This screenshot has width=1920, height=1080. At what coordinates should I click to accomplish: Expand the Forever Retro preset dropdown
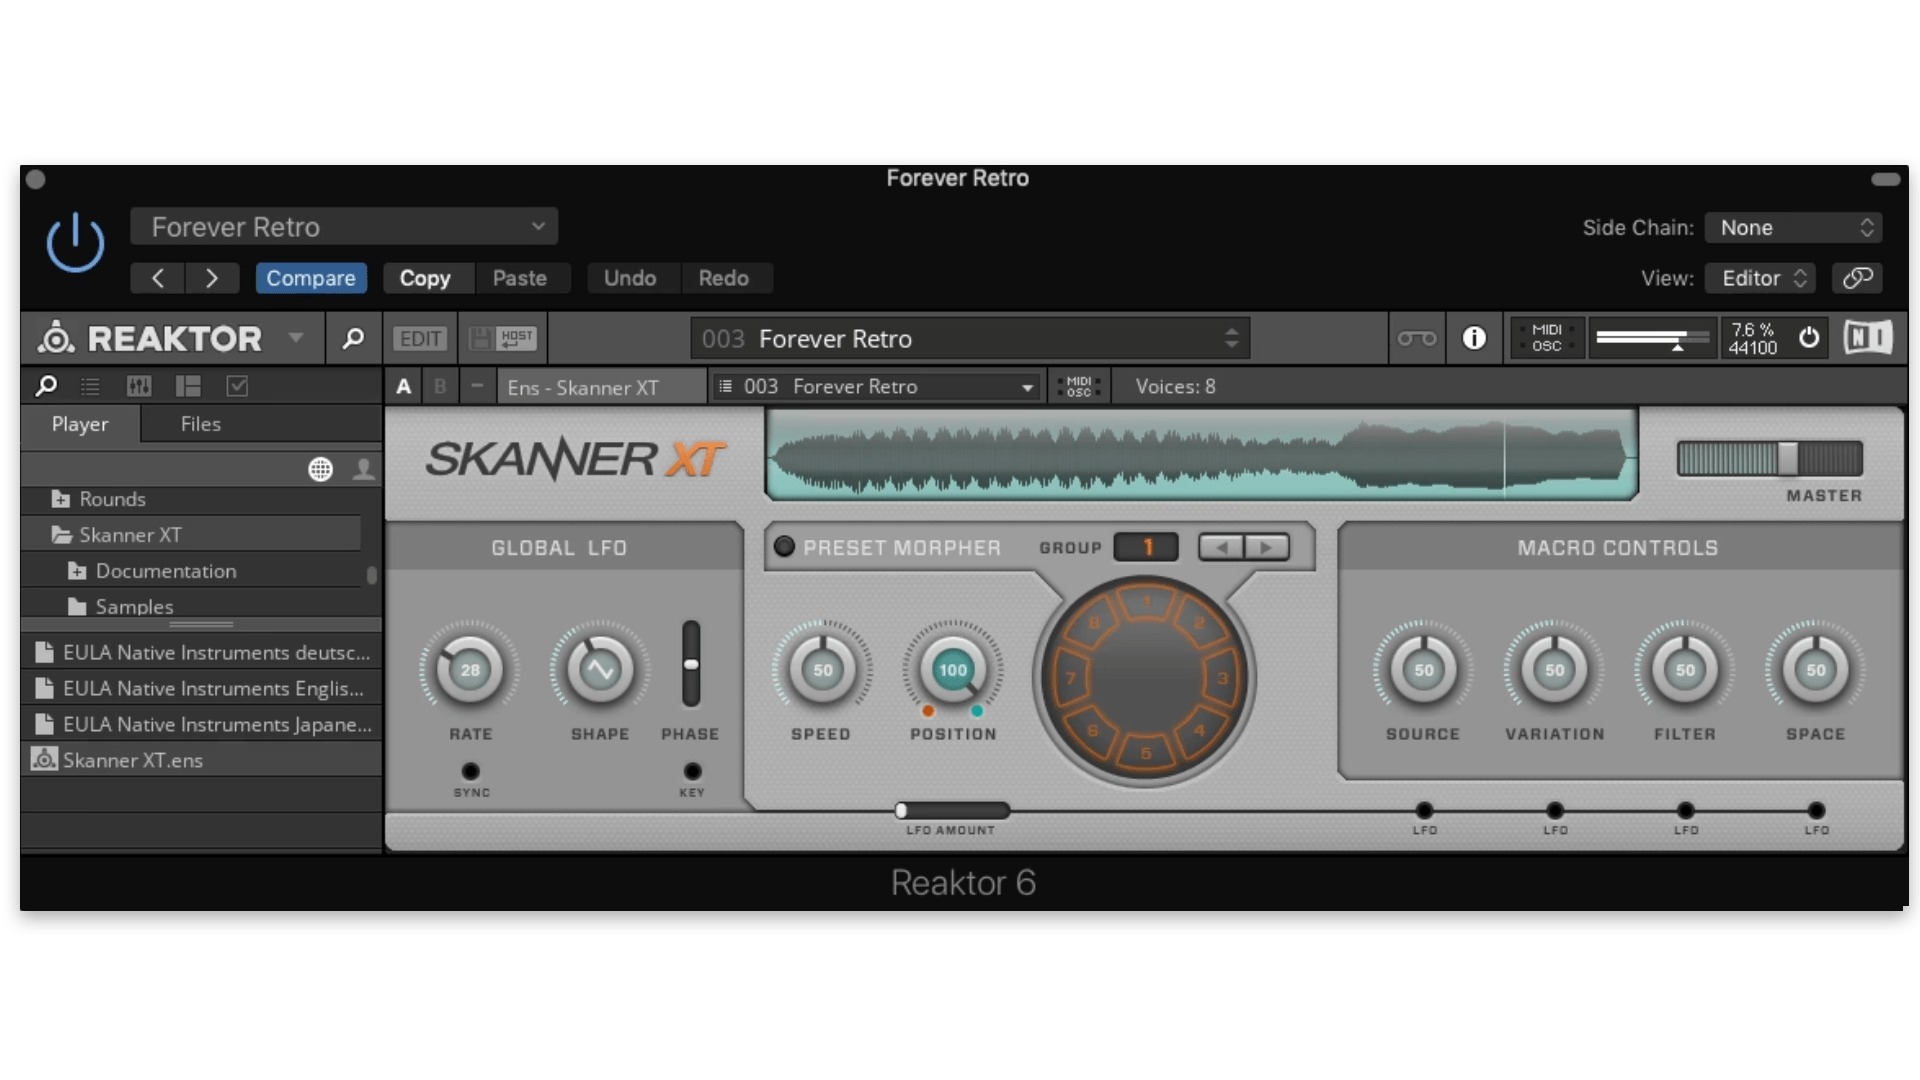click(x=344, y=227)
